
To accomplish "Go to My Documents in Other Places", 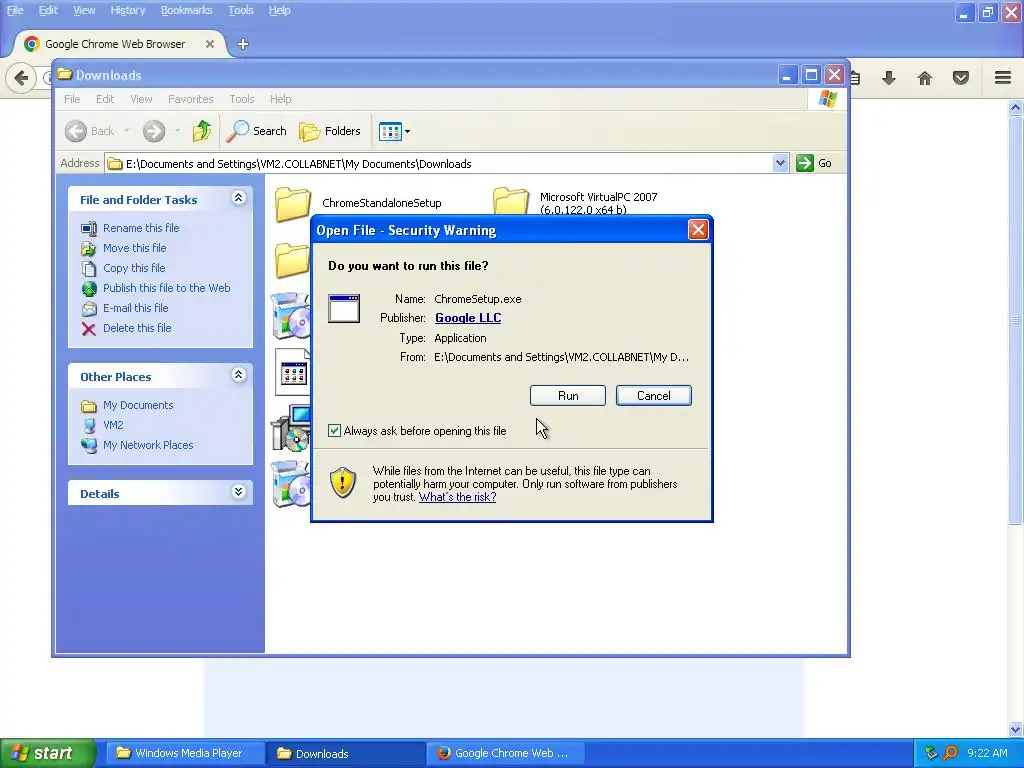I will click(138, 406).
